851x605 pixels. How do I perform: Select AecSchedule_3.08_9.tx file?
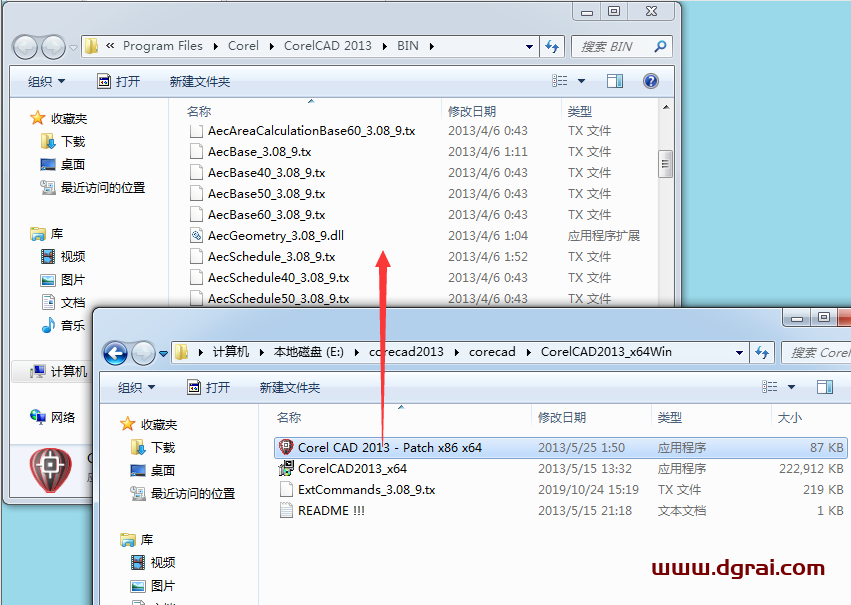[271, 257]
